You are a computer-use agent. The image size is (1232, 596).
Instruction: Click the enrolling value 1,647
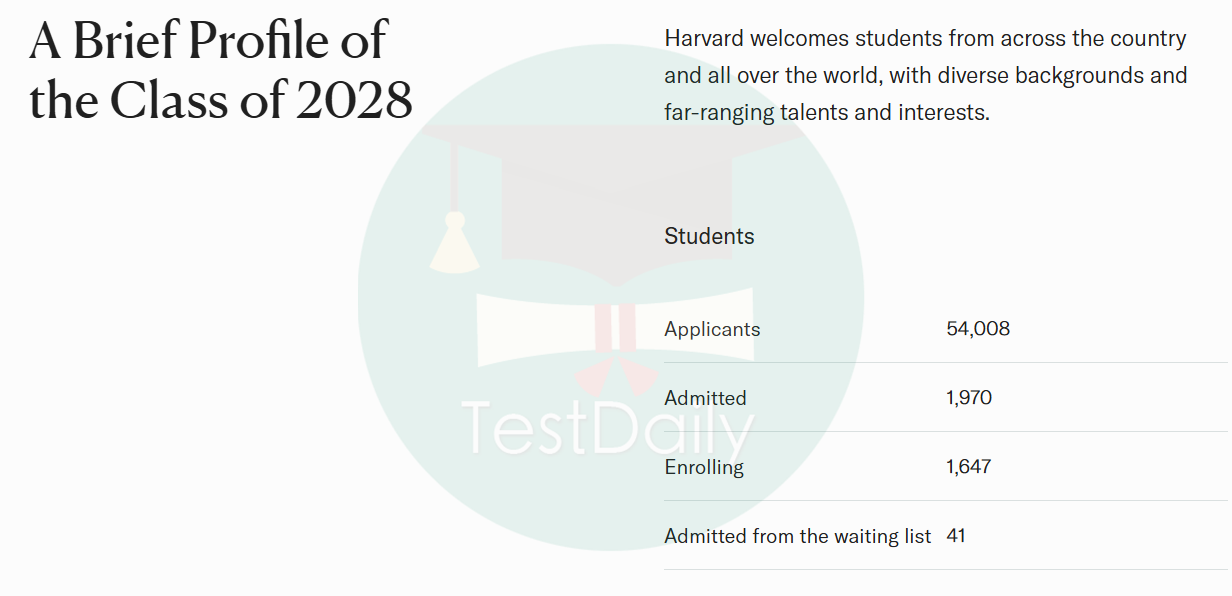click(x=968, y=467)
